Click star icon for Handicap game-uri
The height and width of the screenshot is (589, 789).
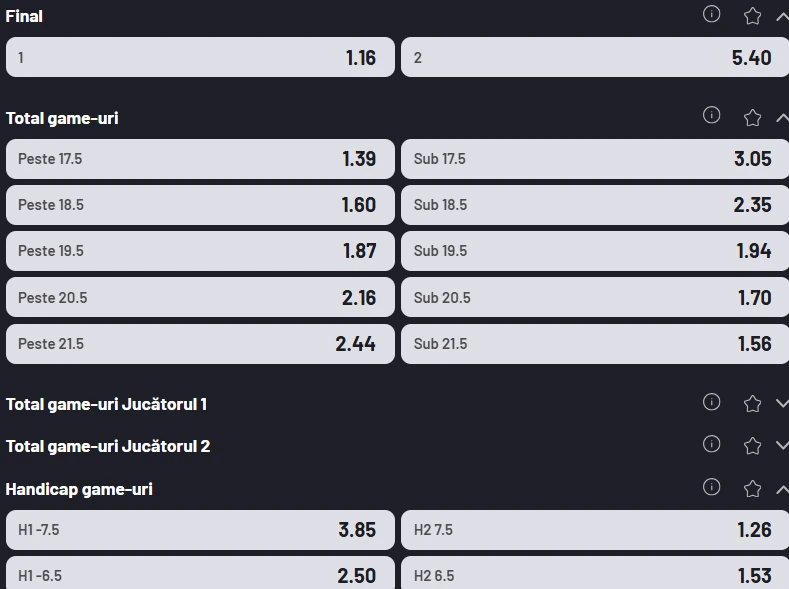click(x=752, y=488)
